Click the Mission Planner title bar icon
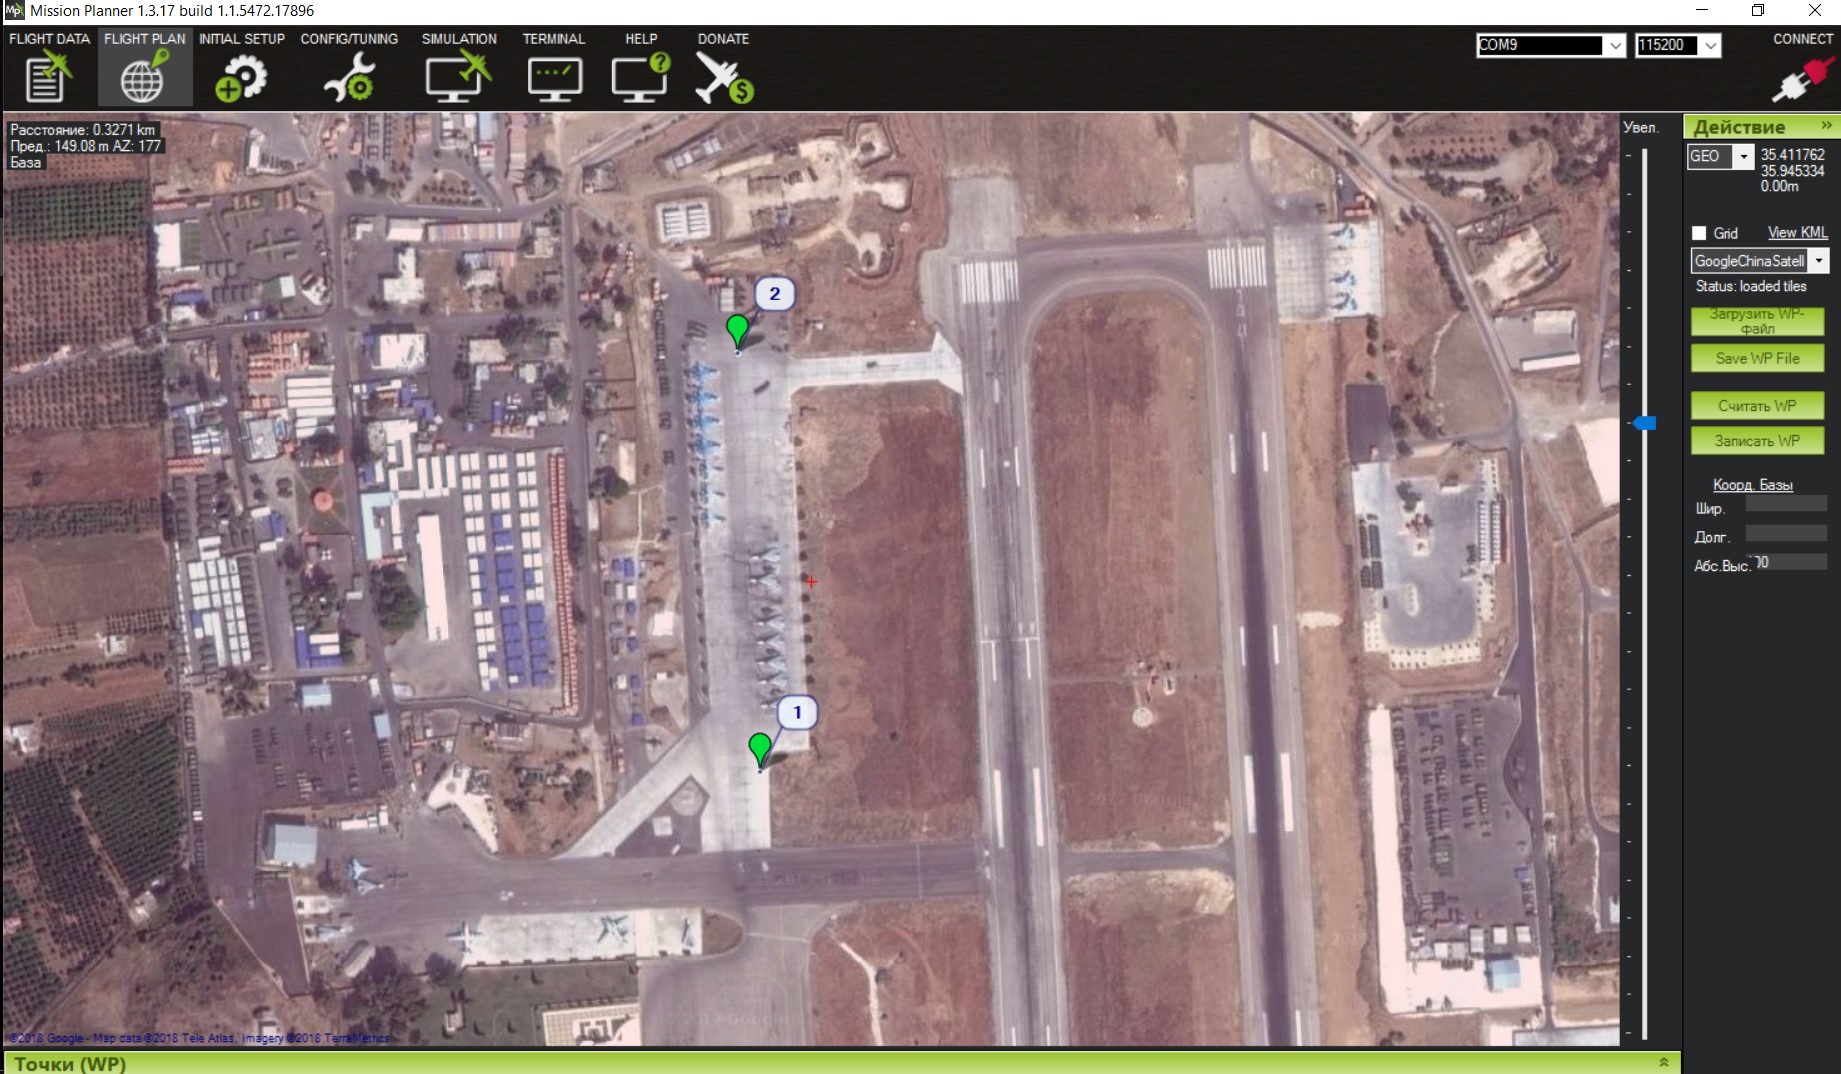 coord(13,11)
